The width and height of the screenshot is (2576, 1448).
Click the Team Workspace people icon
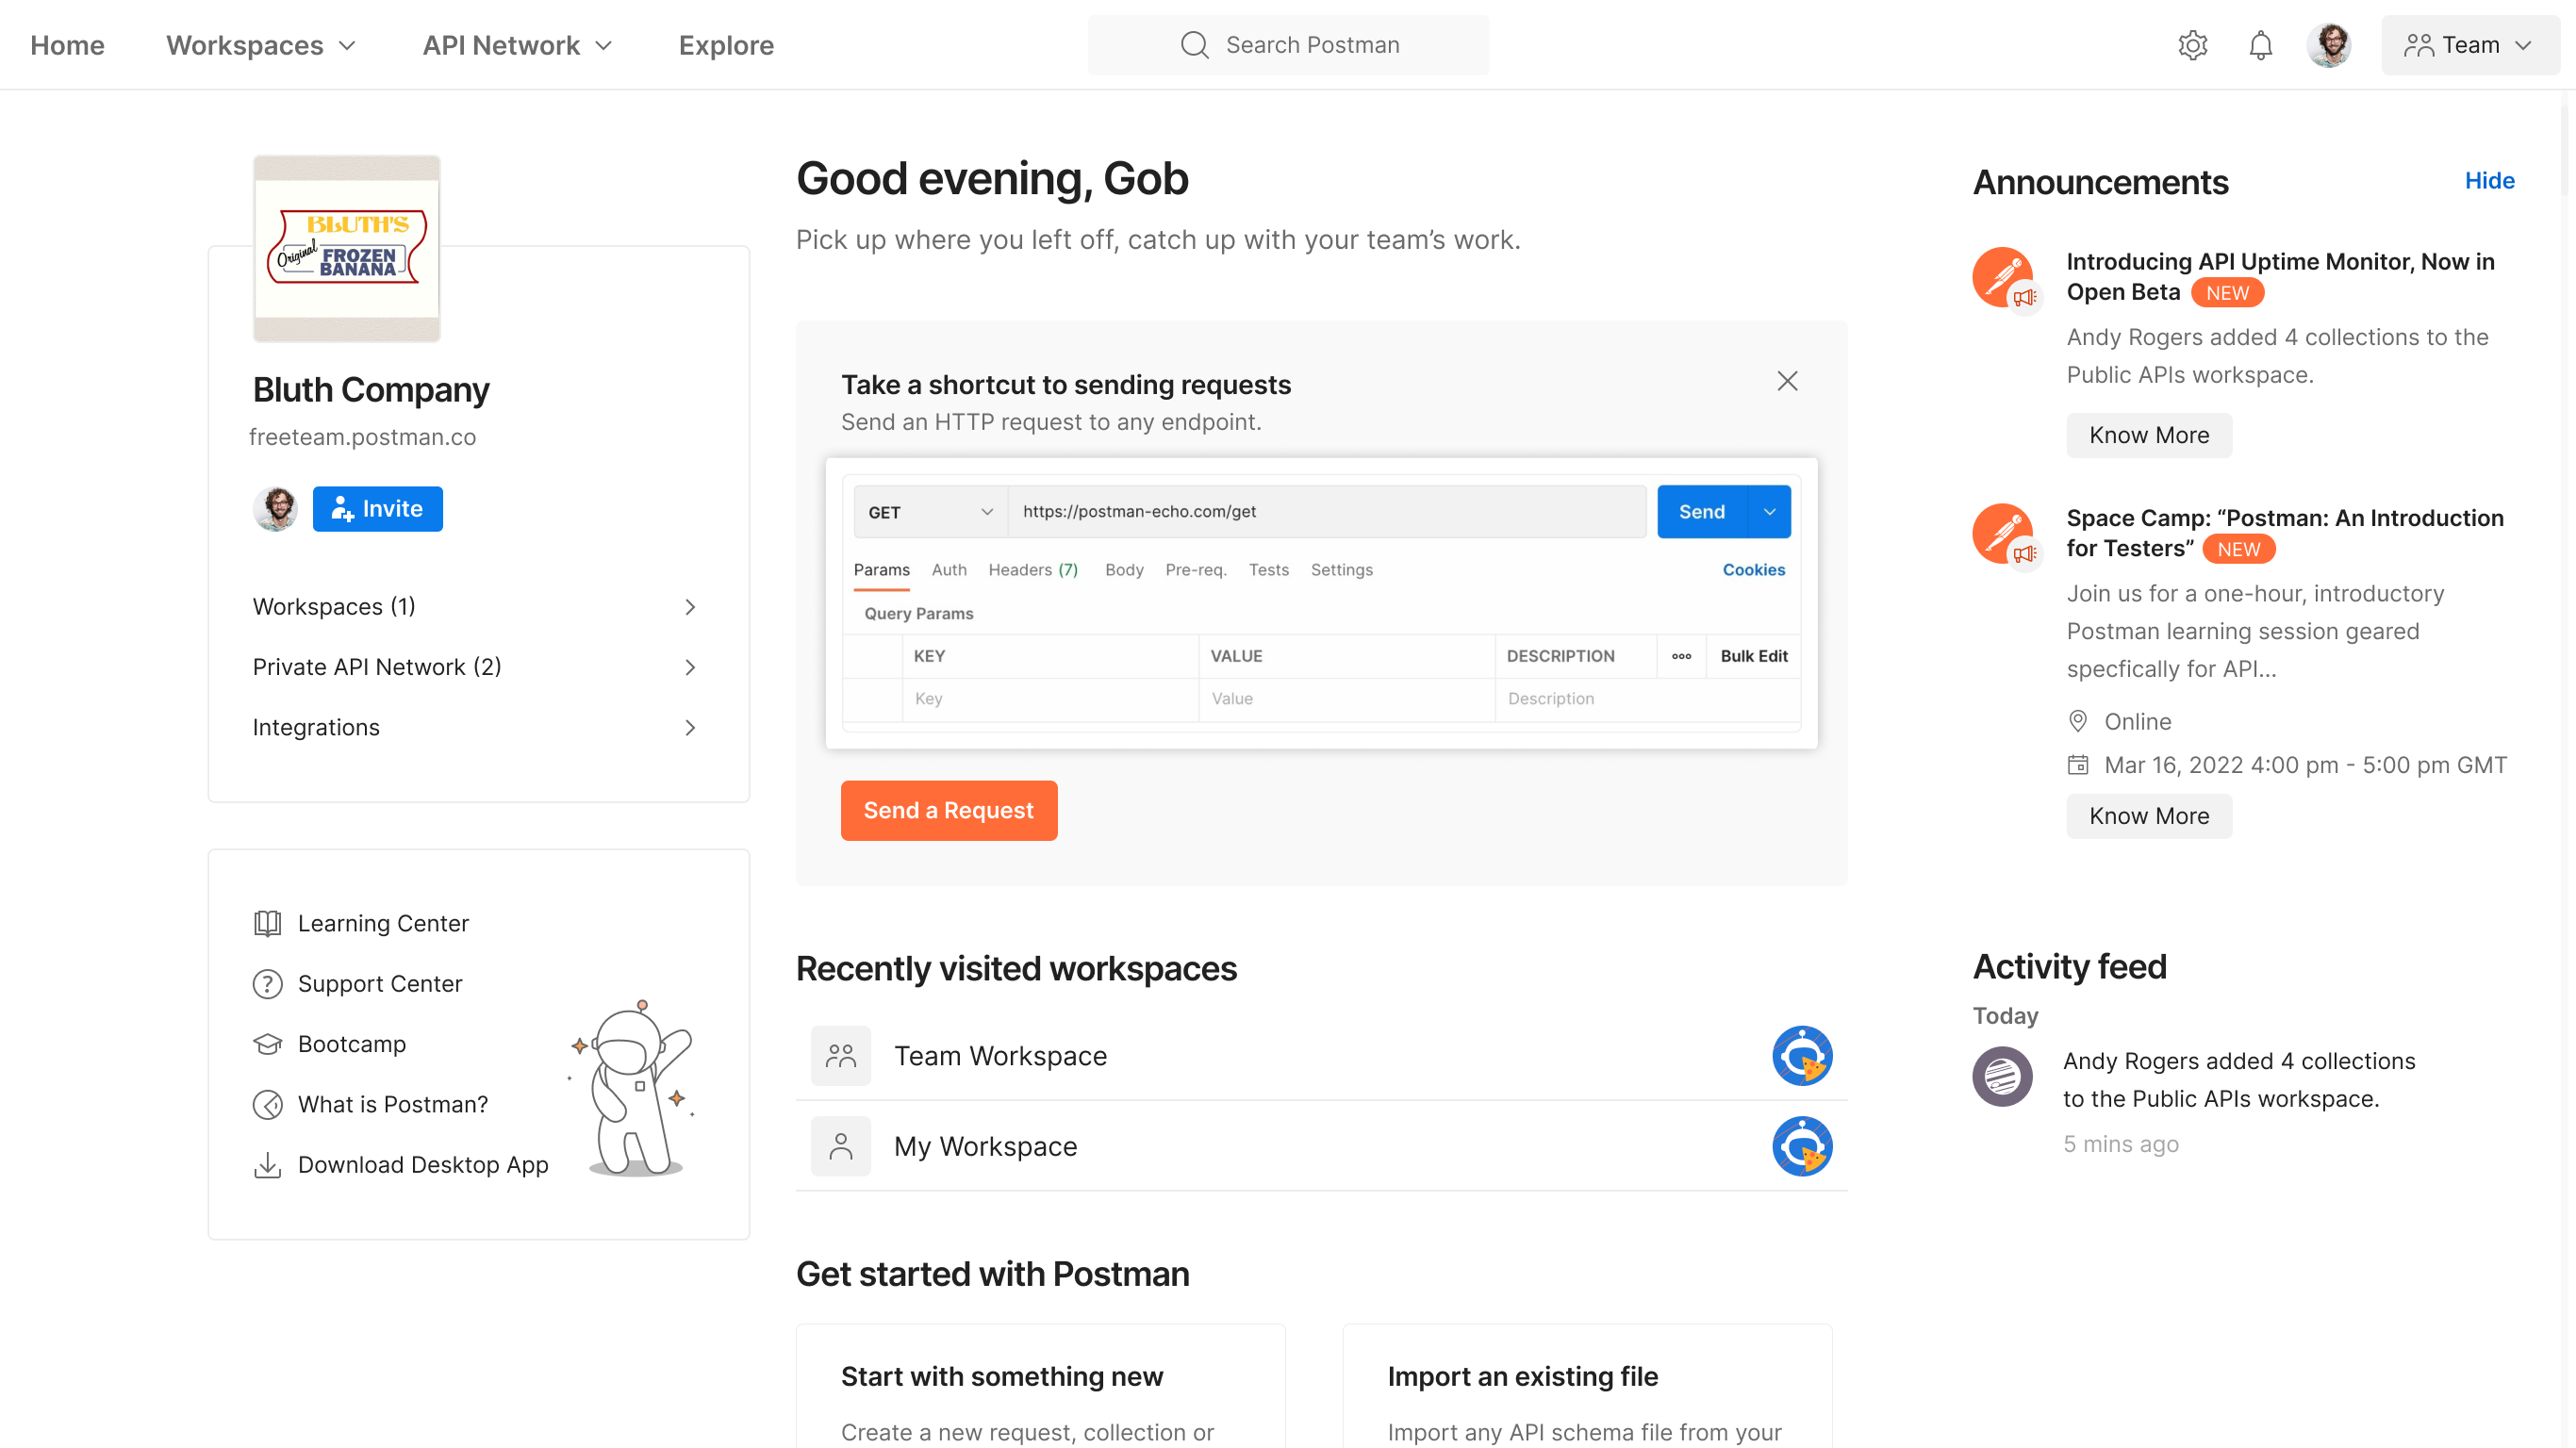point(840,1056)
